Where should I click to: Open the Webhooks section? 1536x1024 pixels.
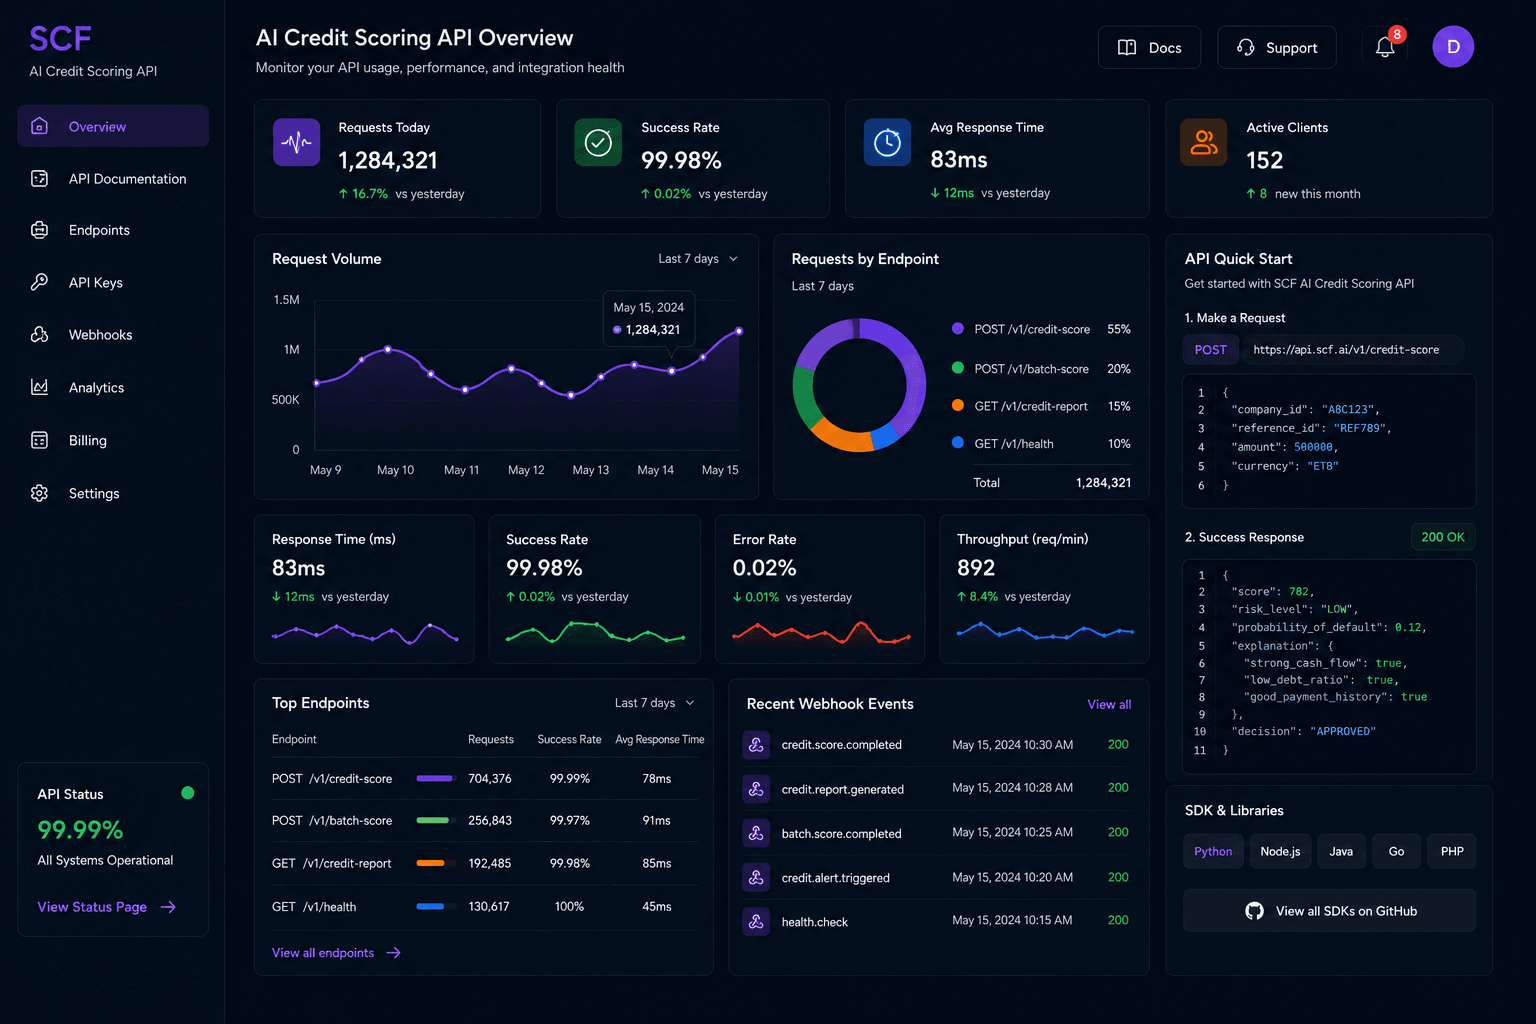coord(113,335)
